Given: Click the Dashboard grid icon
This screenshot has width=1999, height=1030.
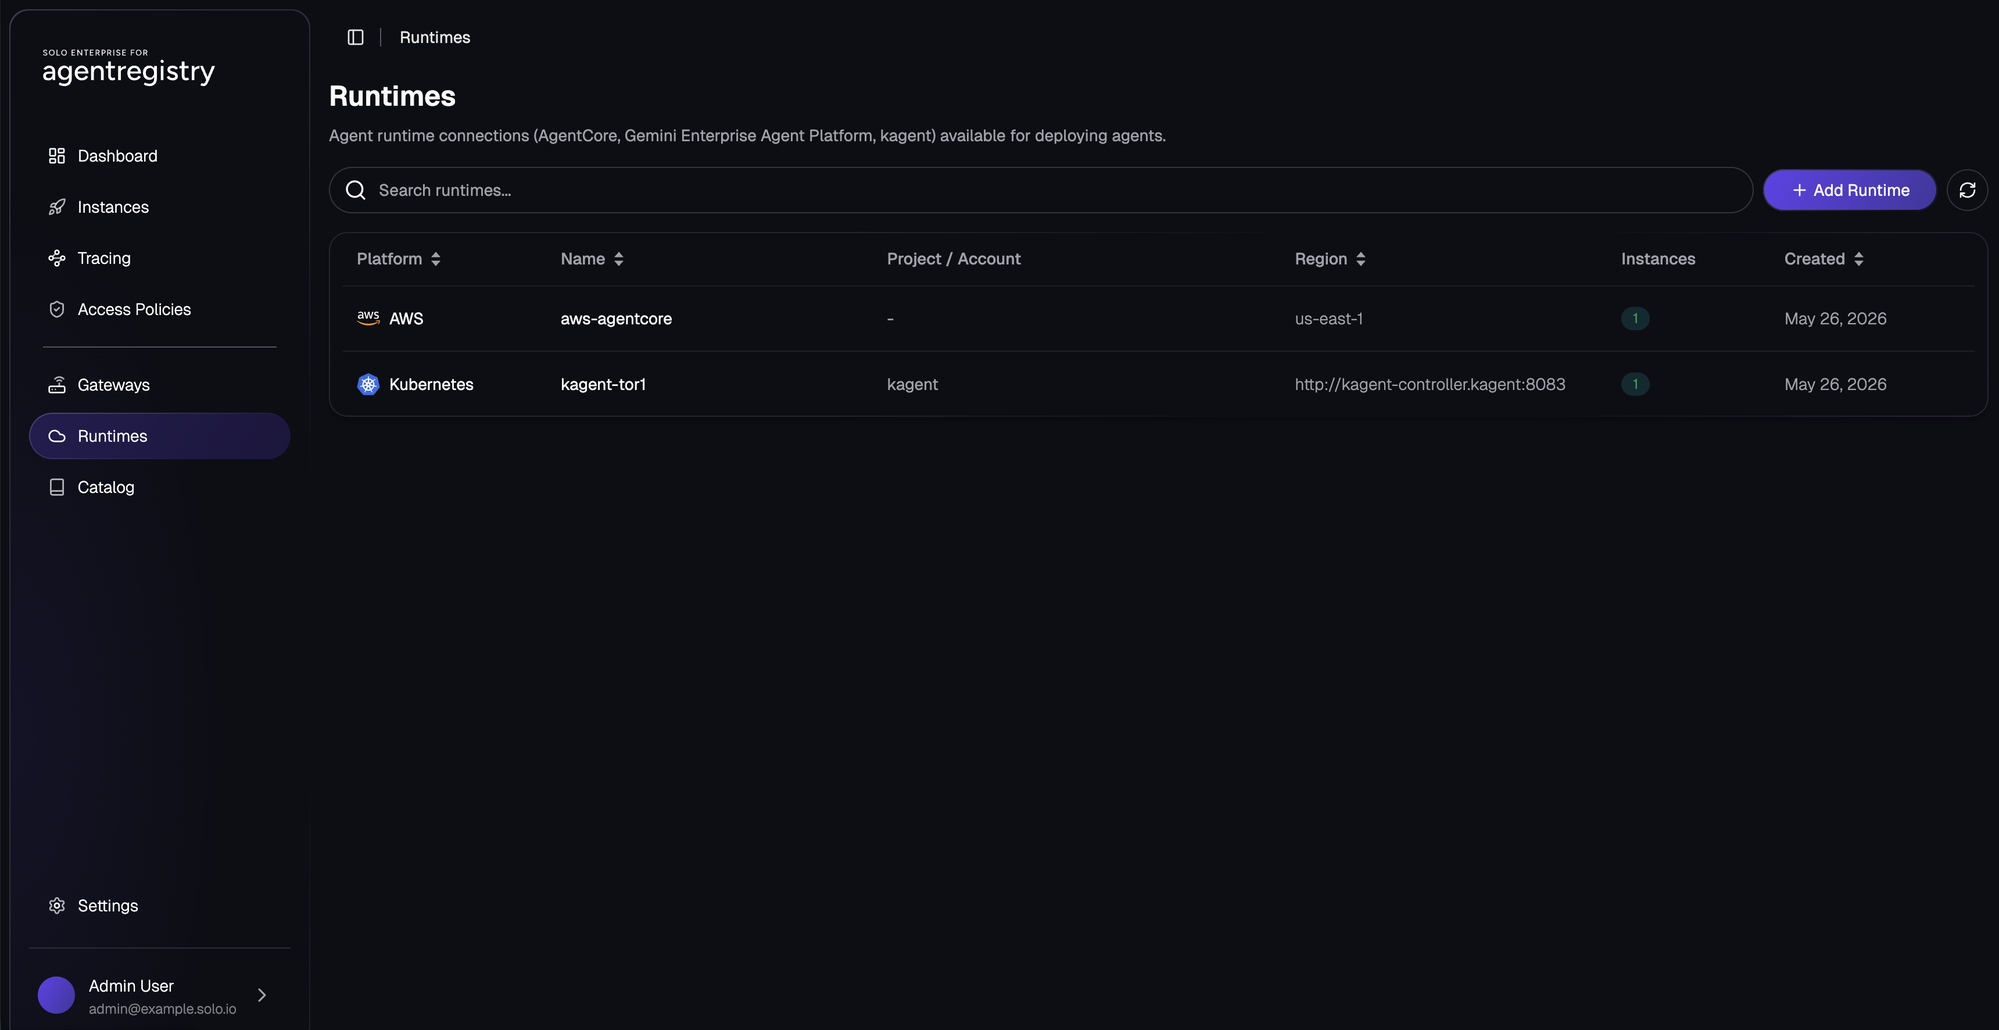Looking at the screenshot, I should 57,156.
